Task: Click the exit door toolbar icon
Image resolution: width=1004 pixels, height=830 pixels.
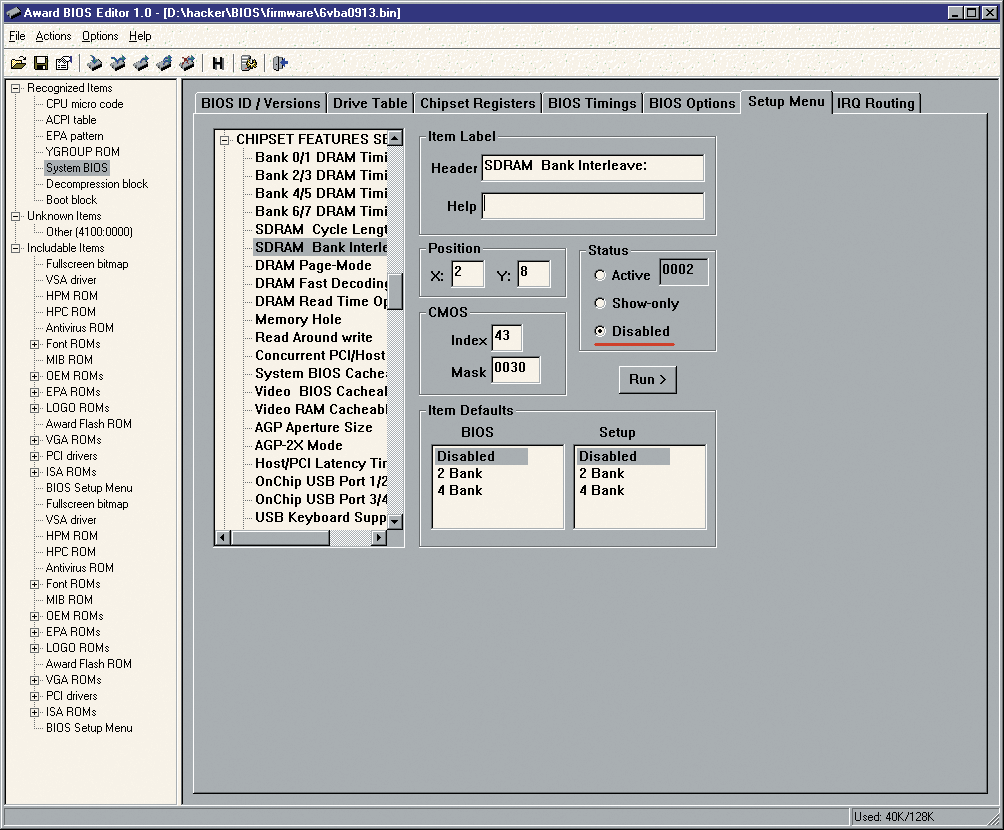Action: [280, 63]
